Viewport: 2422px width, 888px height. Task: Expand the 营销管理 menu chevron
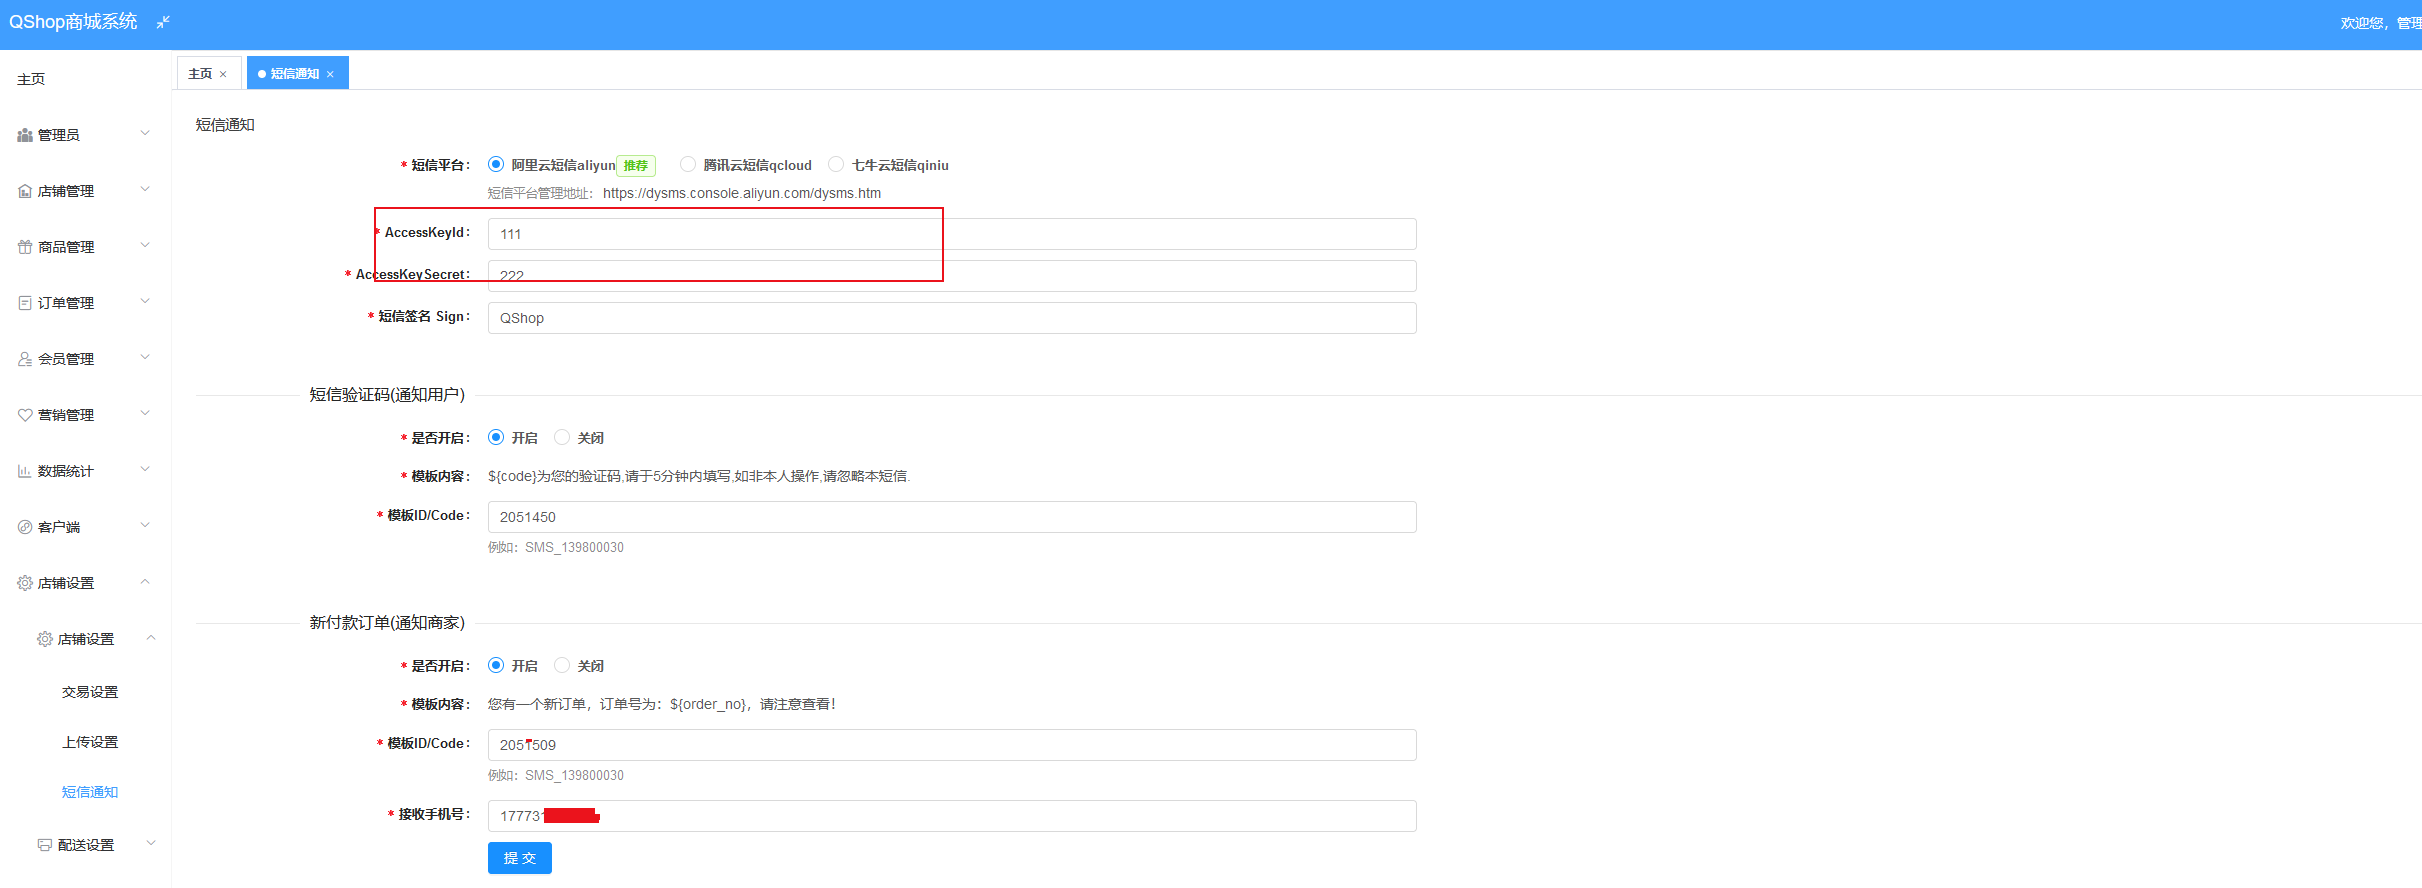[146, 413]
